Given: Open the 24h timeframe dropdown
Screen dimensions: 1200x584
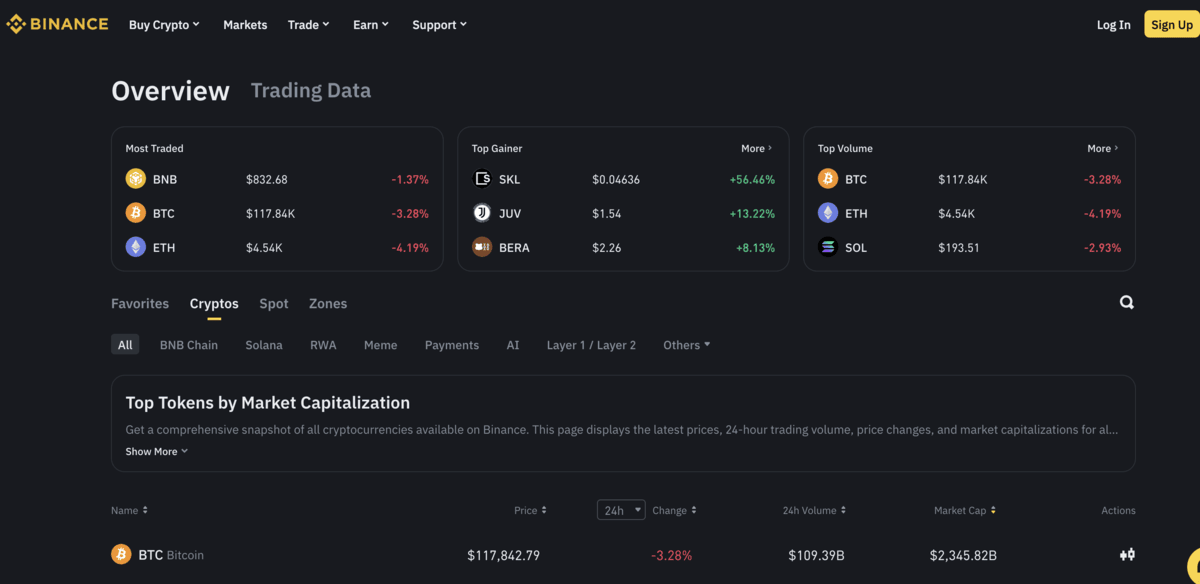Looking at the screenshot, I should pos(621,510).
